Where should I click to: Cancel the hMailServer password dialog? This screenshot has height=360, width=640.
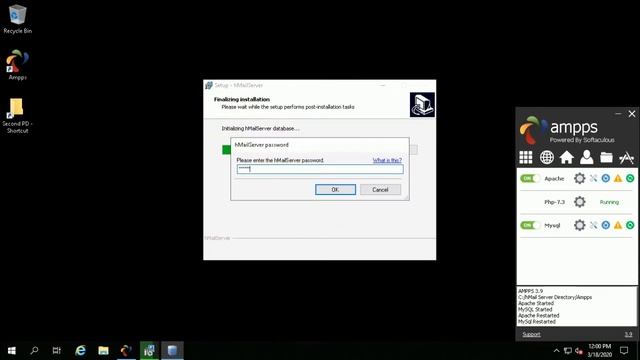coord(380,189)
